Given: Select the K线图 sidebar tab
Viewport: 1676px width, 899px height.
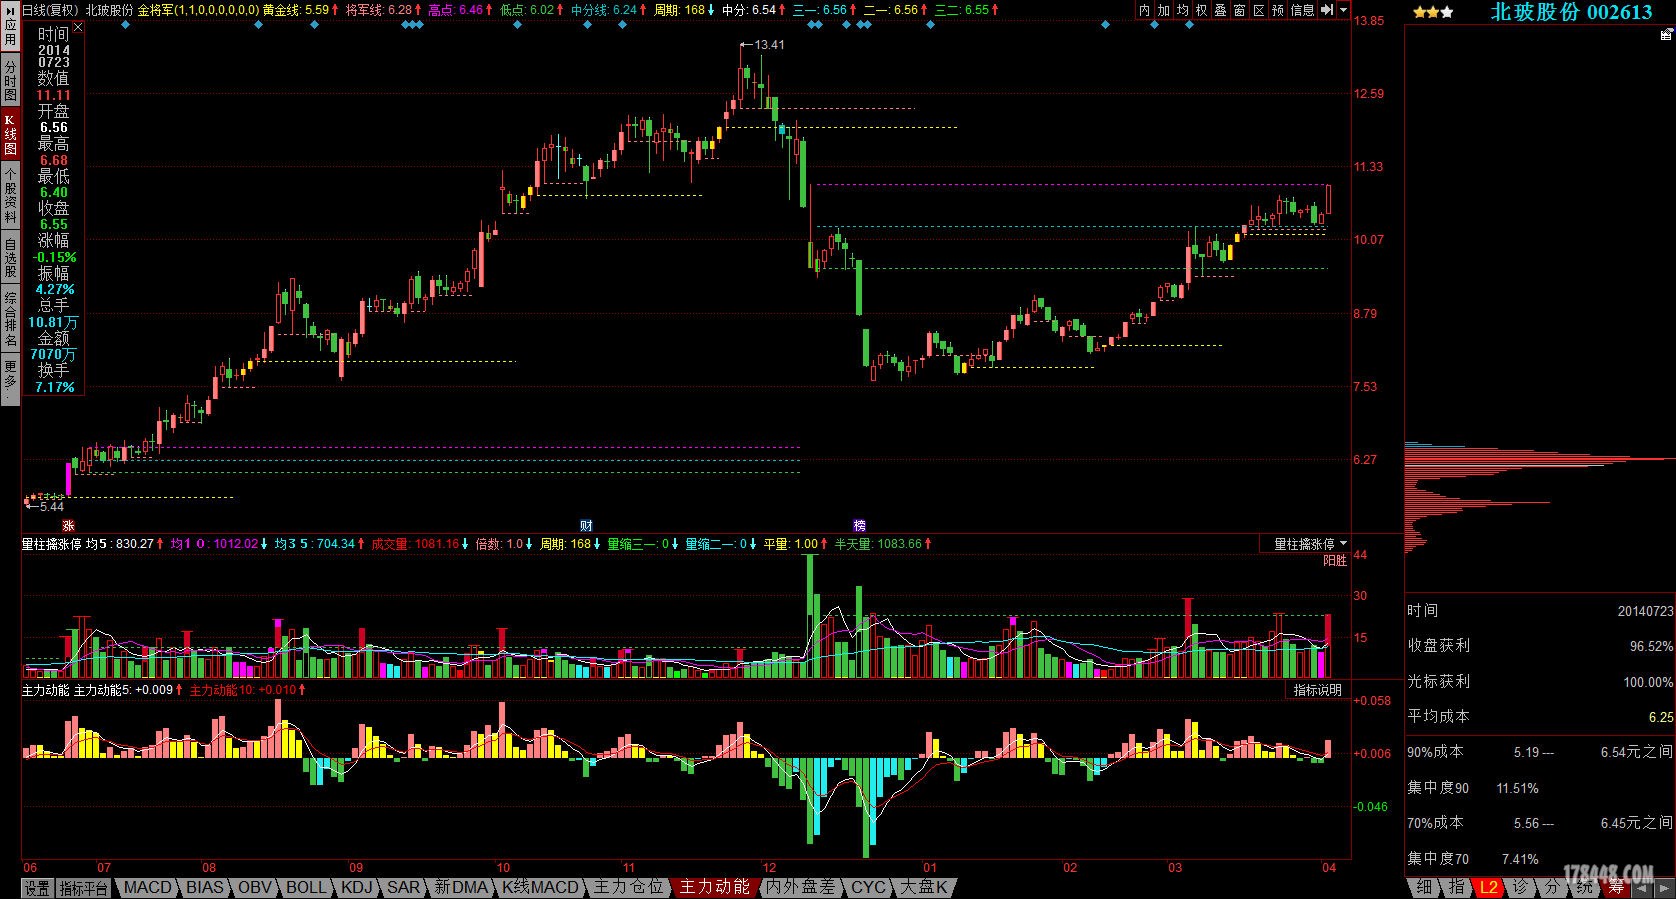Looking at the screenshot, I should pos(10,134).
